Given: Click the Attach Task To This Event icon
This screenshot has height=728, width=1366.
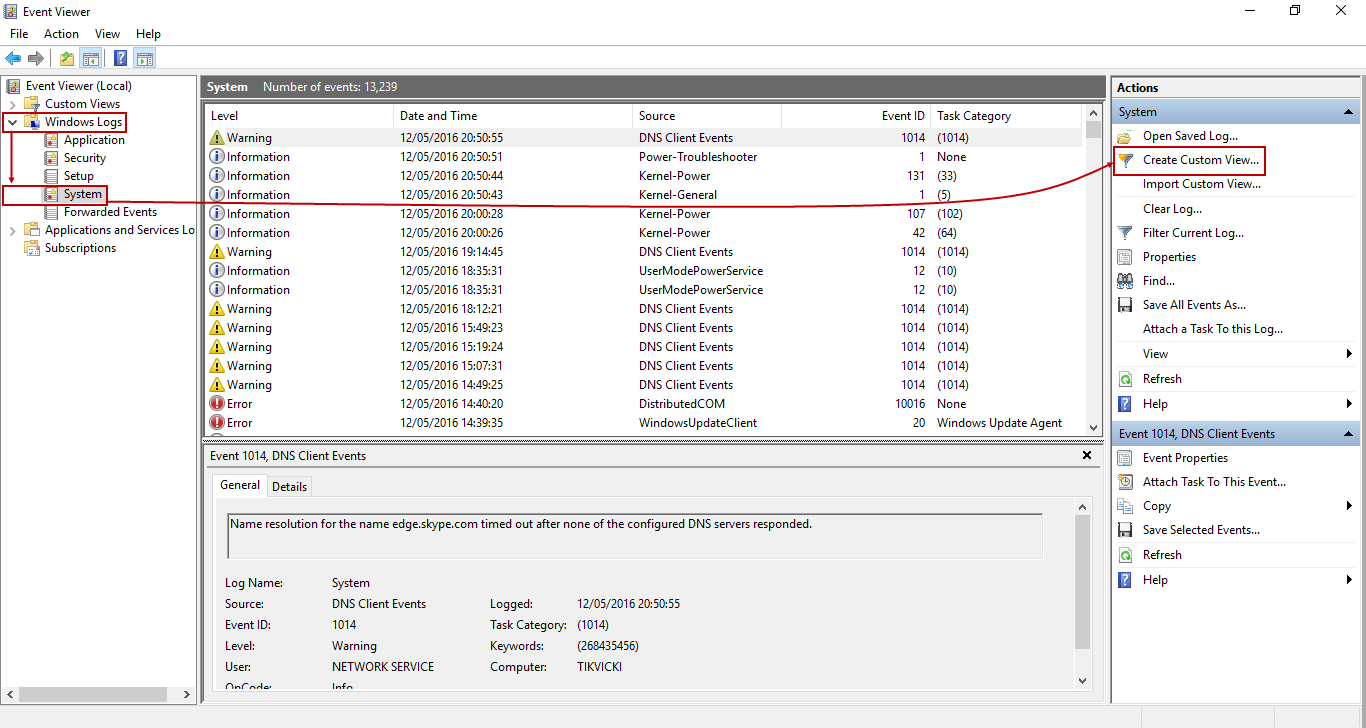Looking at the screenshot, I should click(x=1125, y=482).
